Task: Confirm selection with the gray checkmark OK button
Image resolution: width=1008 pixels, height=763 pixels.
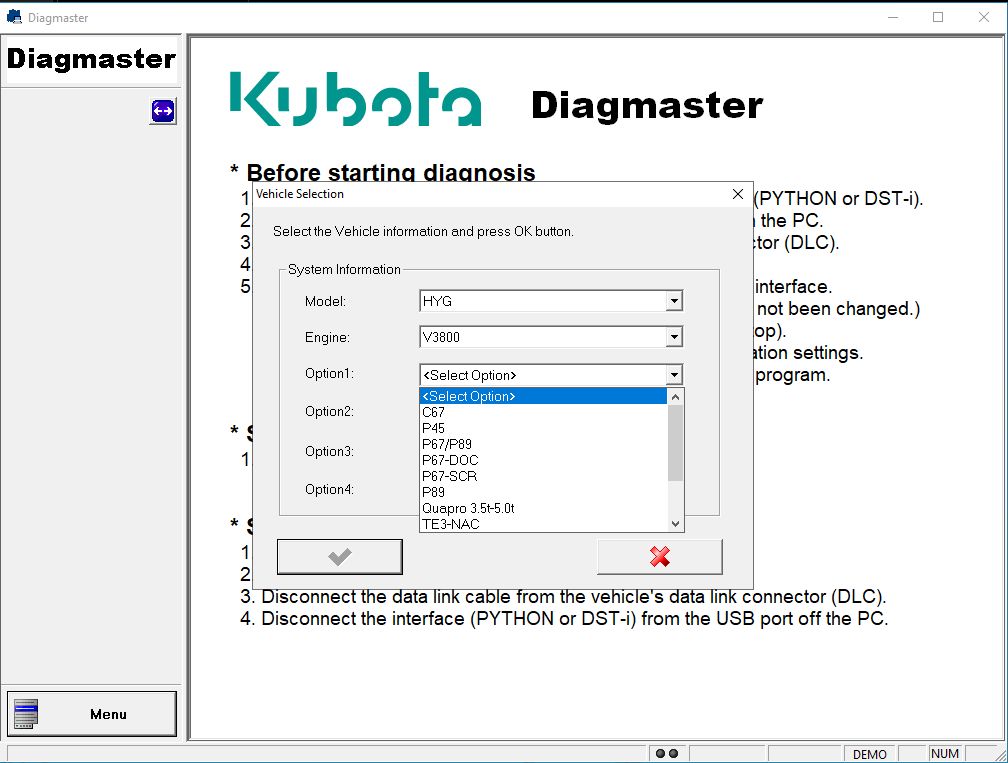Action: [x=339, y=557]
